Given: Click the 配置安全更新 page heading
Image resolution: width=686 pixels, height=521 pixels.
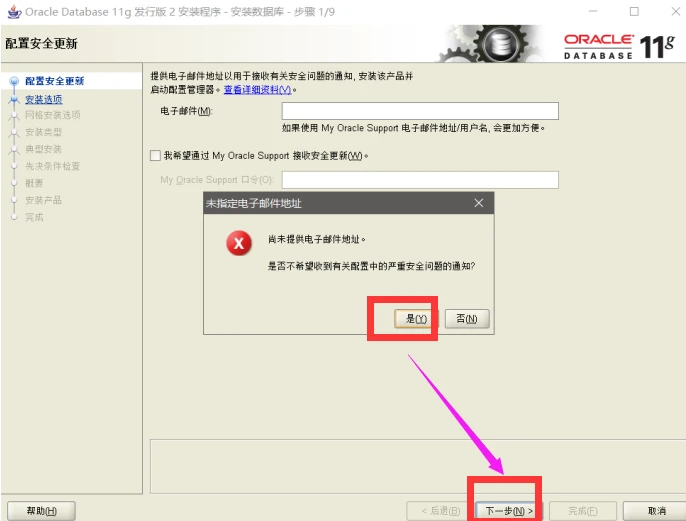Looking at the screenshot, I should [42, 44].
